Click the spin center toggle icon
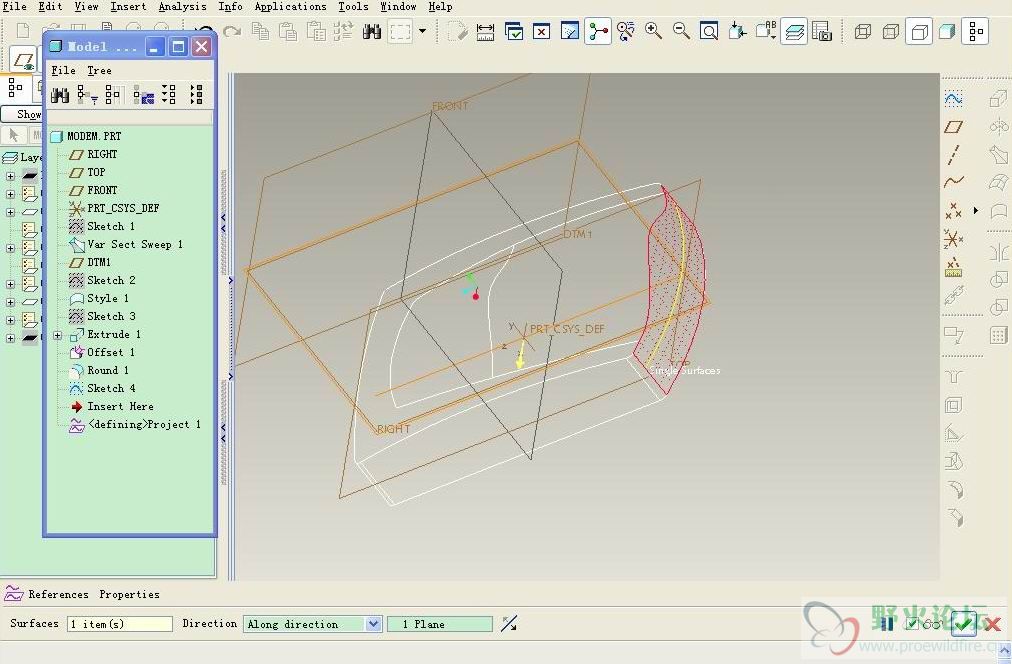The image size is (1012, 664). click(x=598, y=31)
